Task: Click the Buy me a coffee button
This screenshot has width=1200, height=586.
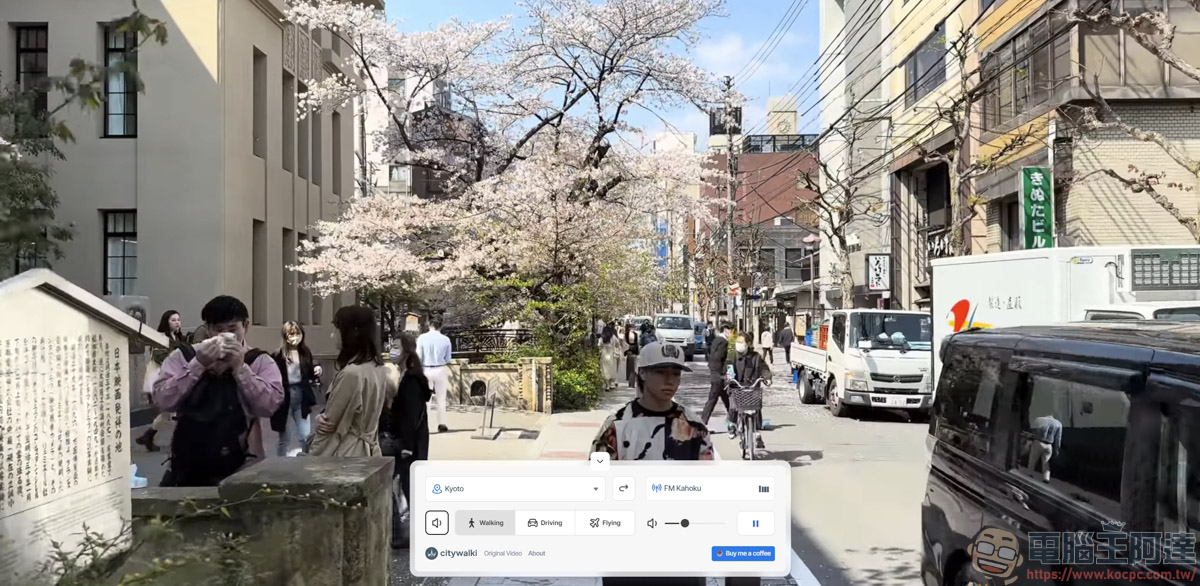Action: pos(743,553)
